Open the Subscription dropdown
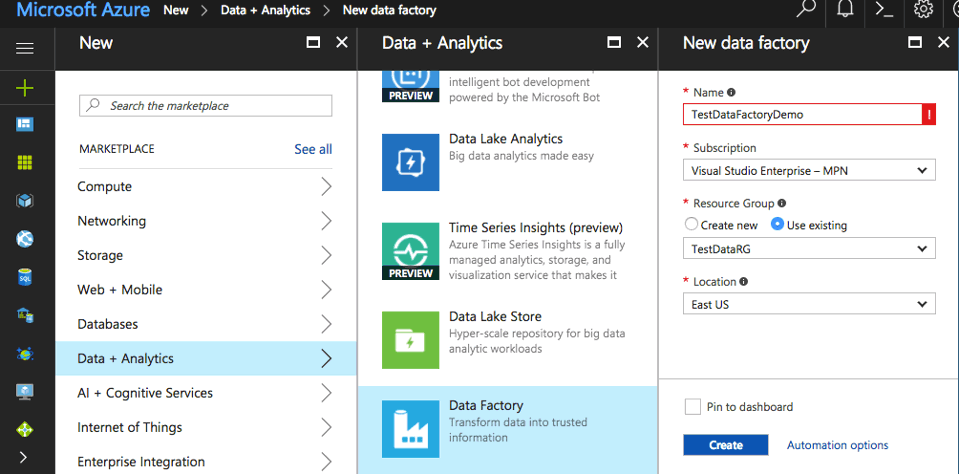The width and height of the screenshot is (959, 474). (x=809, y=171)
